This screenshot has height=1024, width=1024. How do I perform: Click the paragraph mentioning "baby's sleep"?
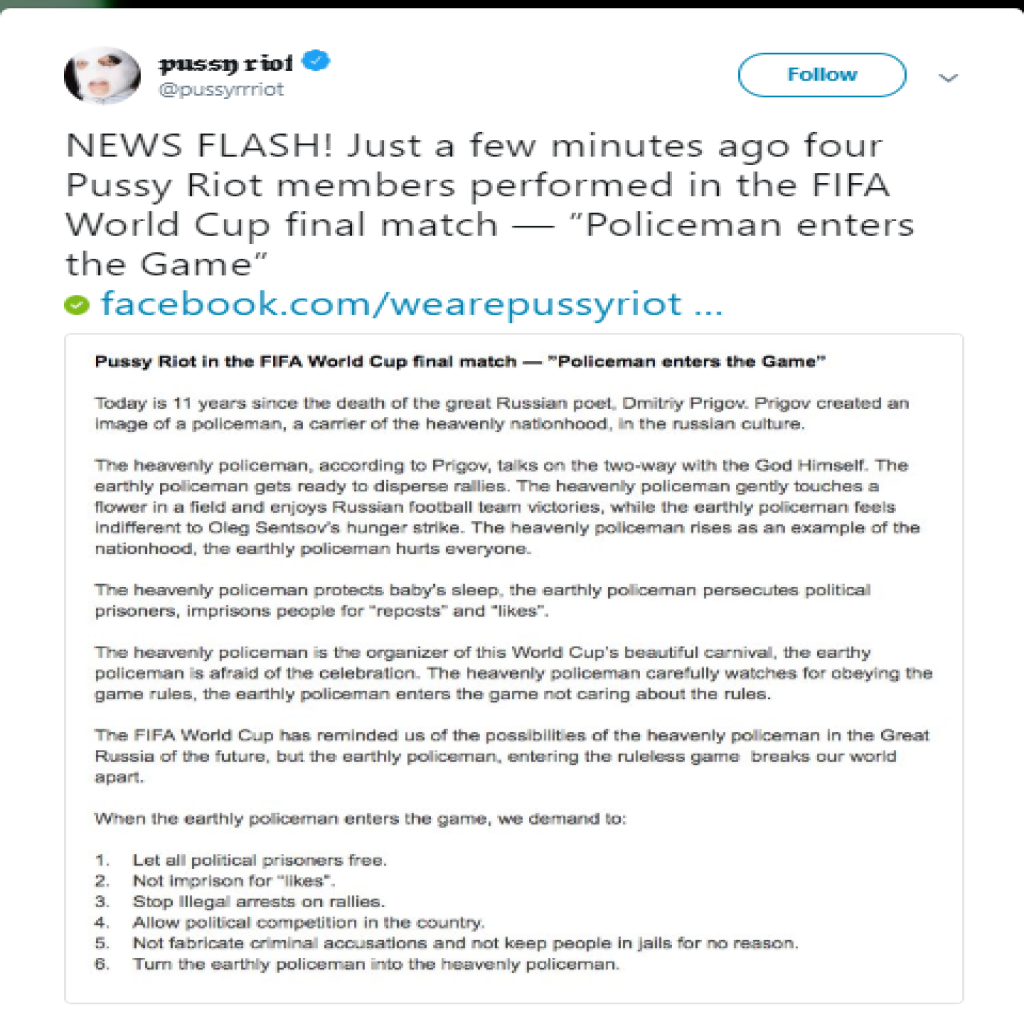482,599
